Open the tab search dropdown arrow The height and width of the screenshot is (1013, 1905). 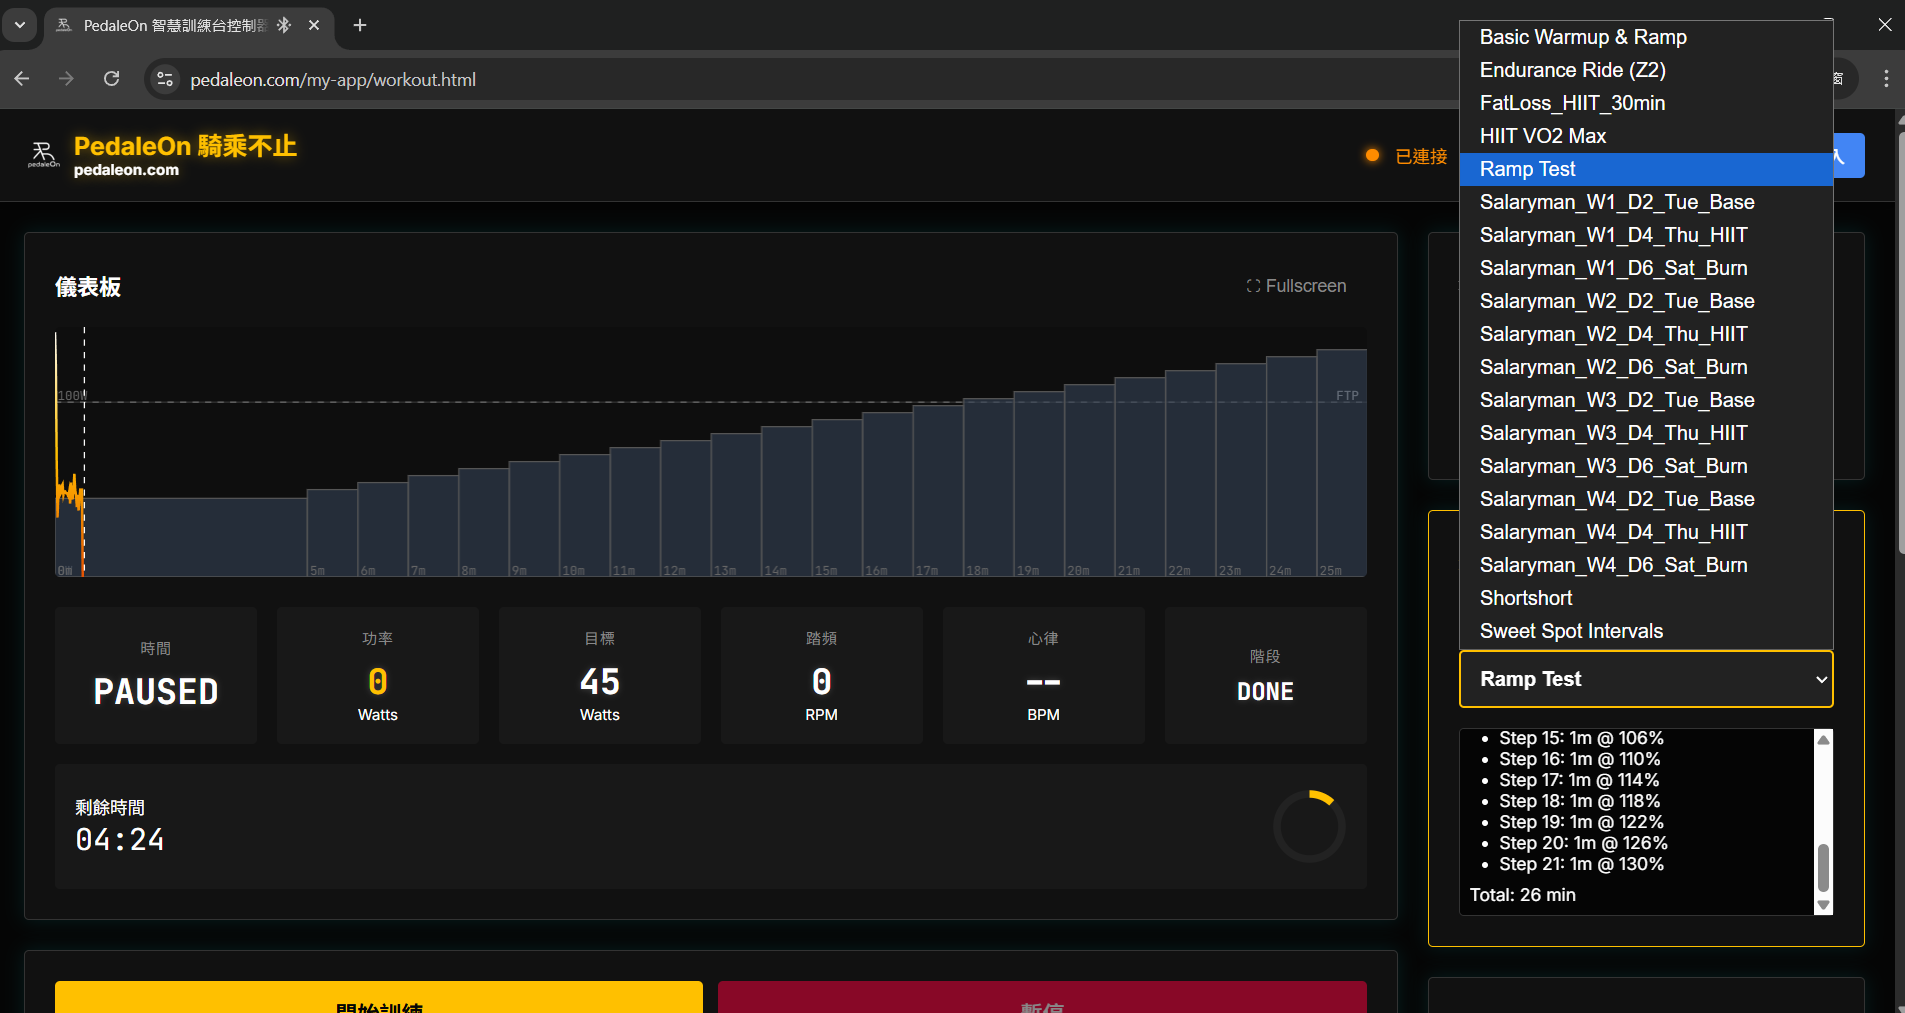(x=20, y=25)
